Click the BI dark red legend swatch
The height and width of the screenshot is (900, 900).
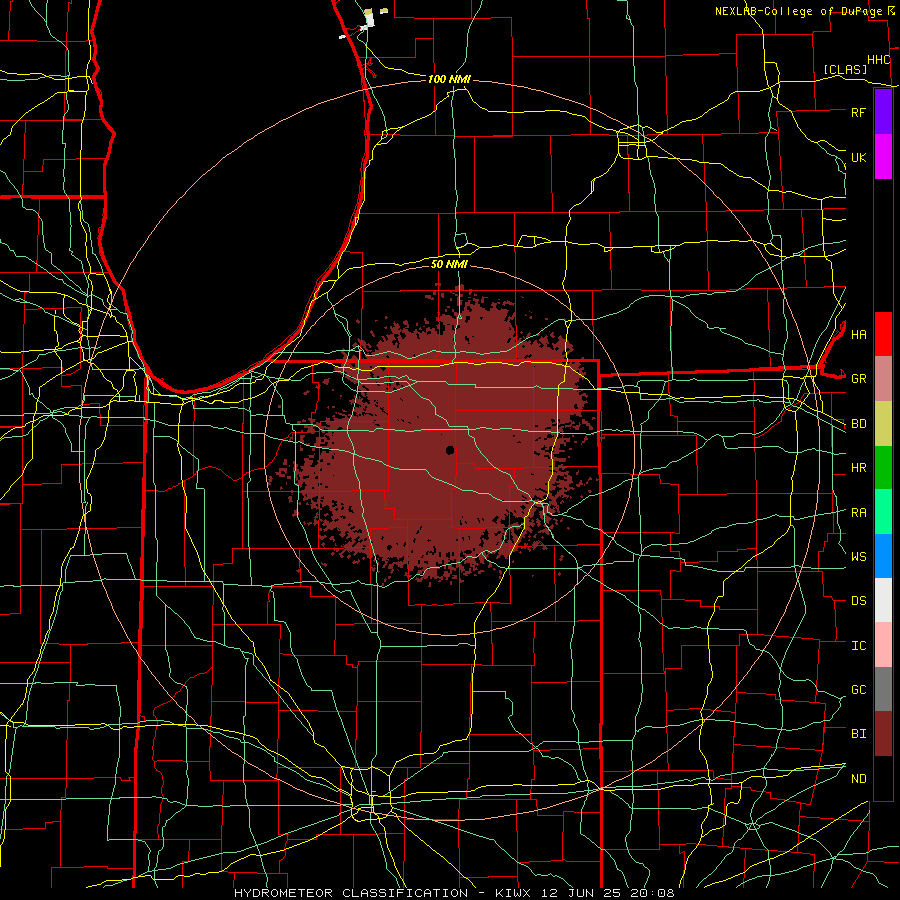[x=883, y=734]
